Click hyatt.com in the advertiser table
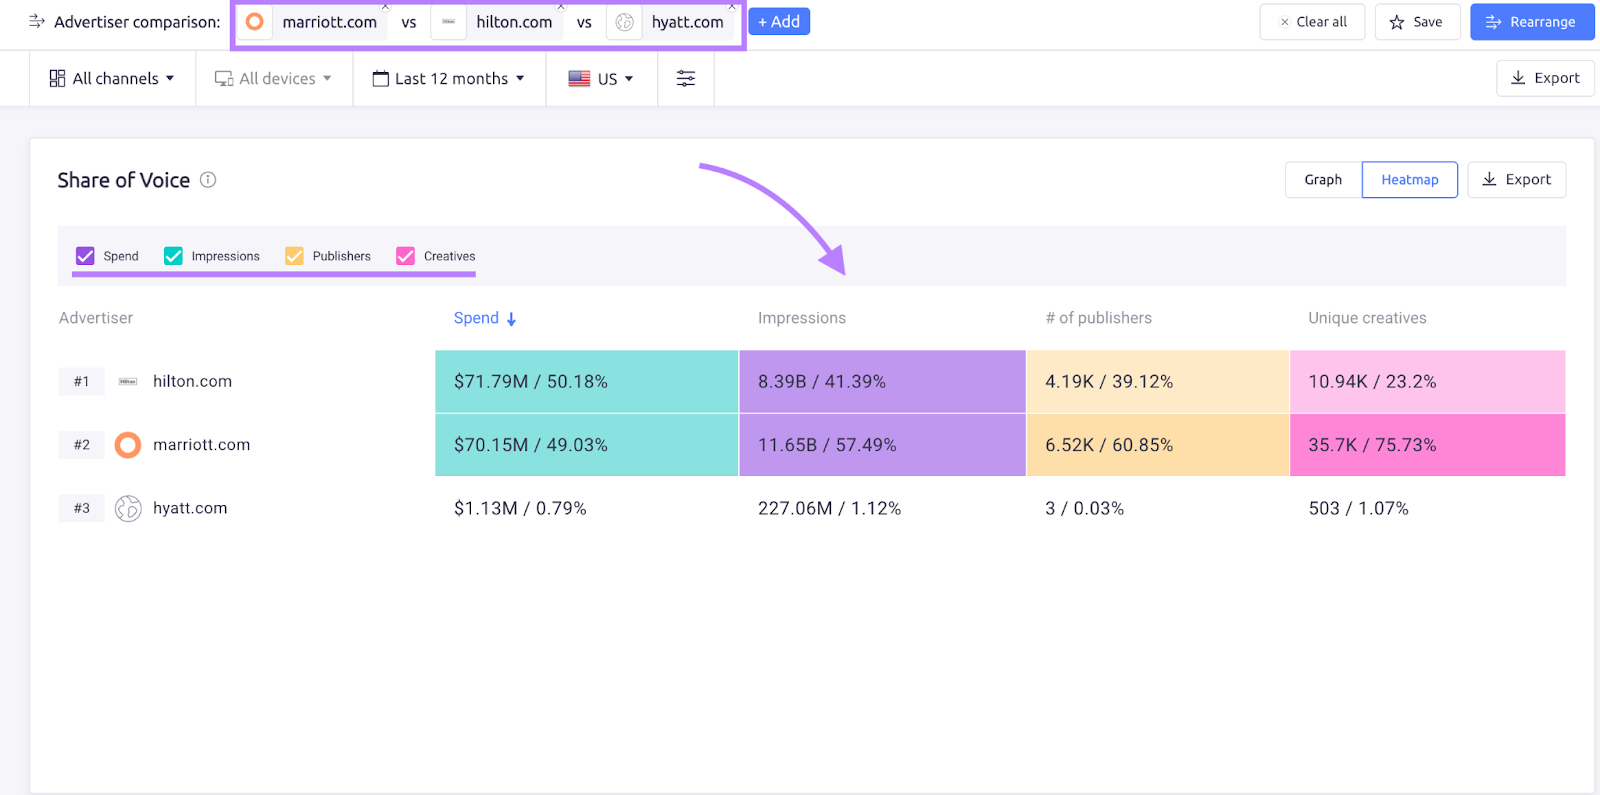Image resolution: width=1600 pixels, height=795 pixels. 190,508
